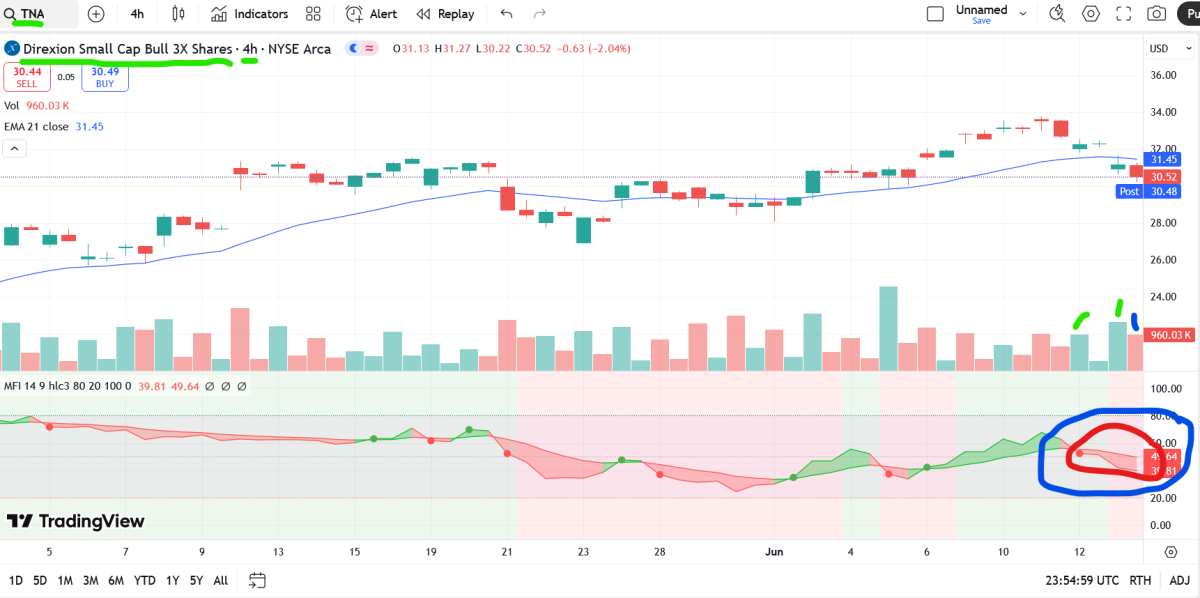The image size is (1200, 598).
Task: Open the Indicators dialog
Action: tap(250, 14)
